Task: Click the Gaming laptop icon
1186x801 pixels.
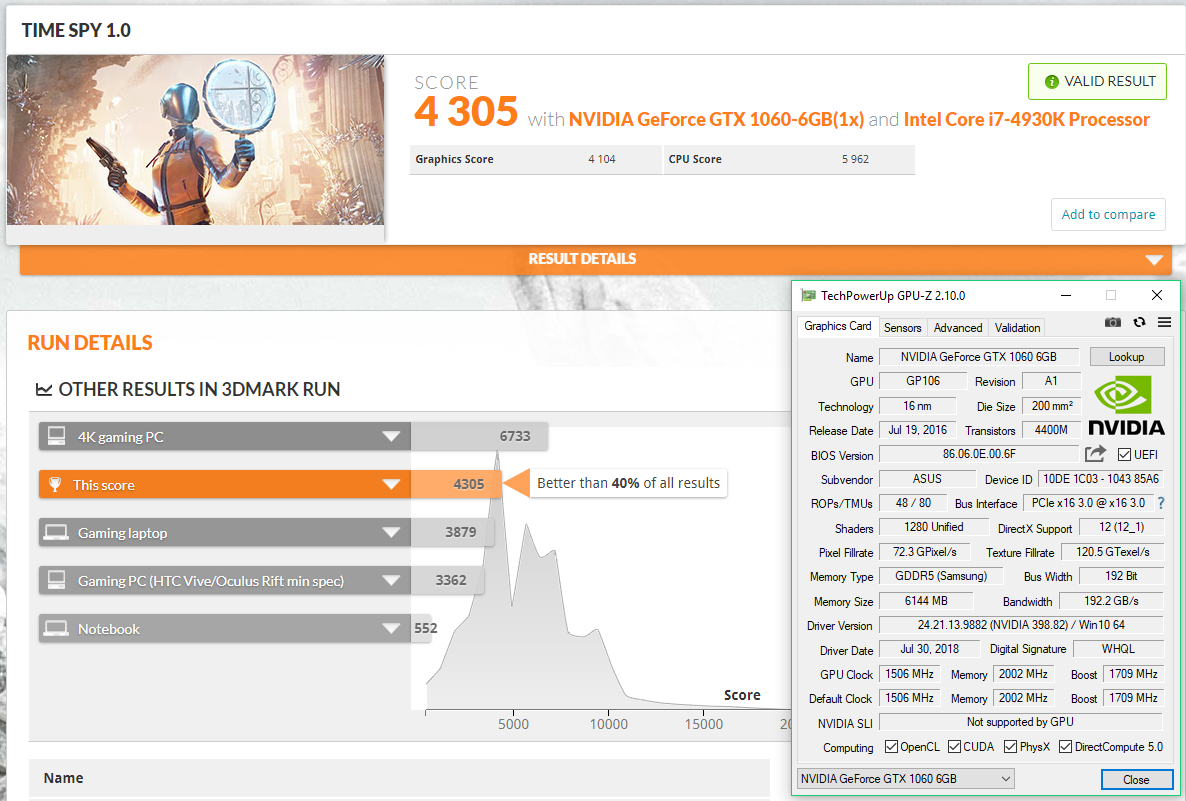Action: pyautogui.click(x=56, y=532)
